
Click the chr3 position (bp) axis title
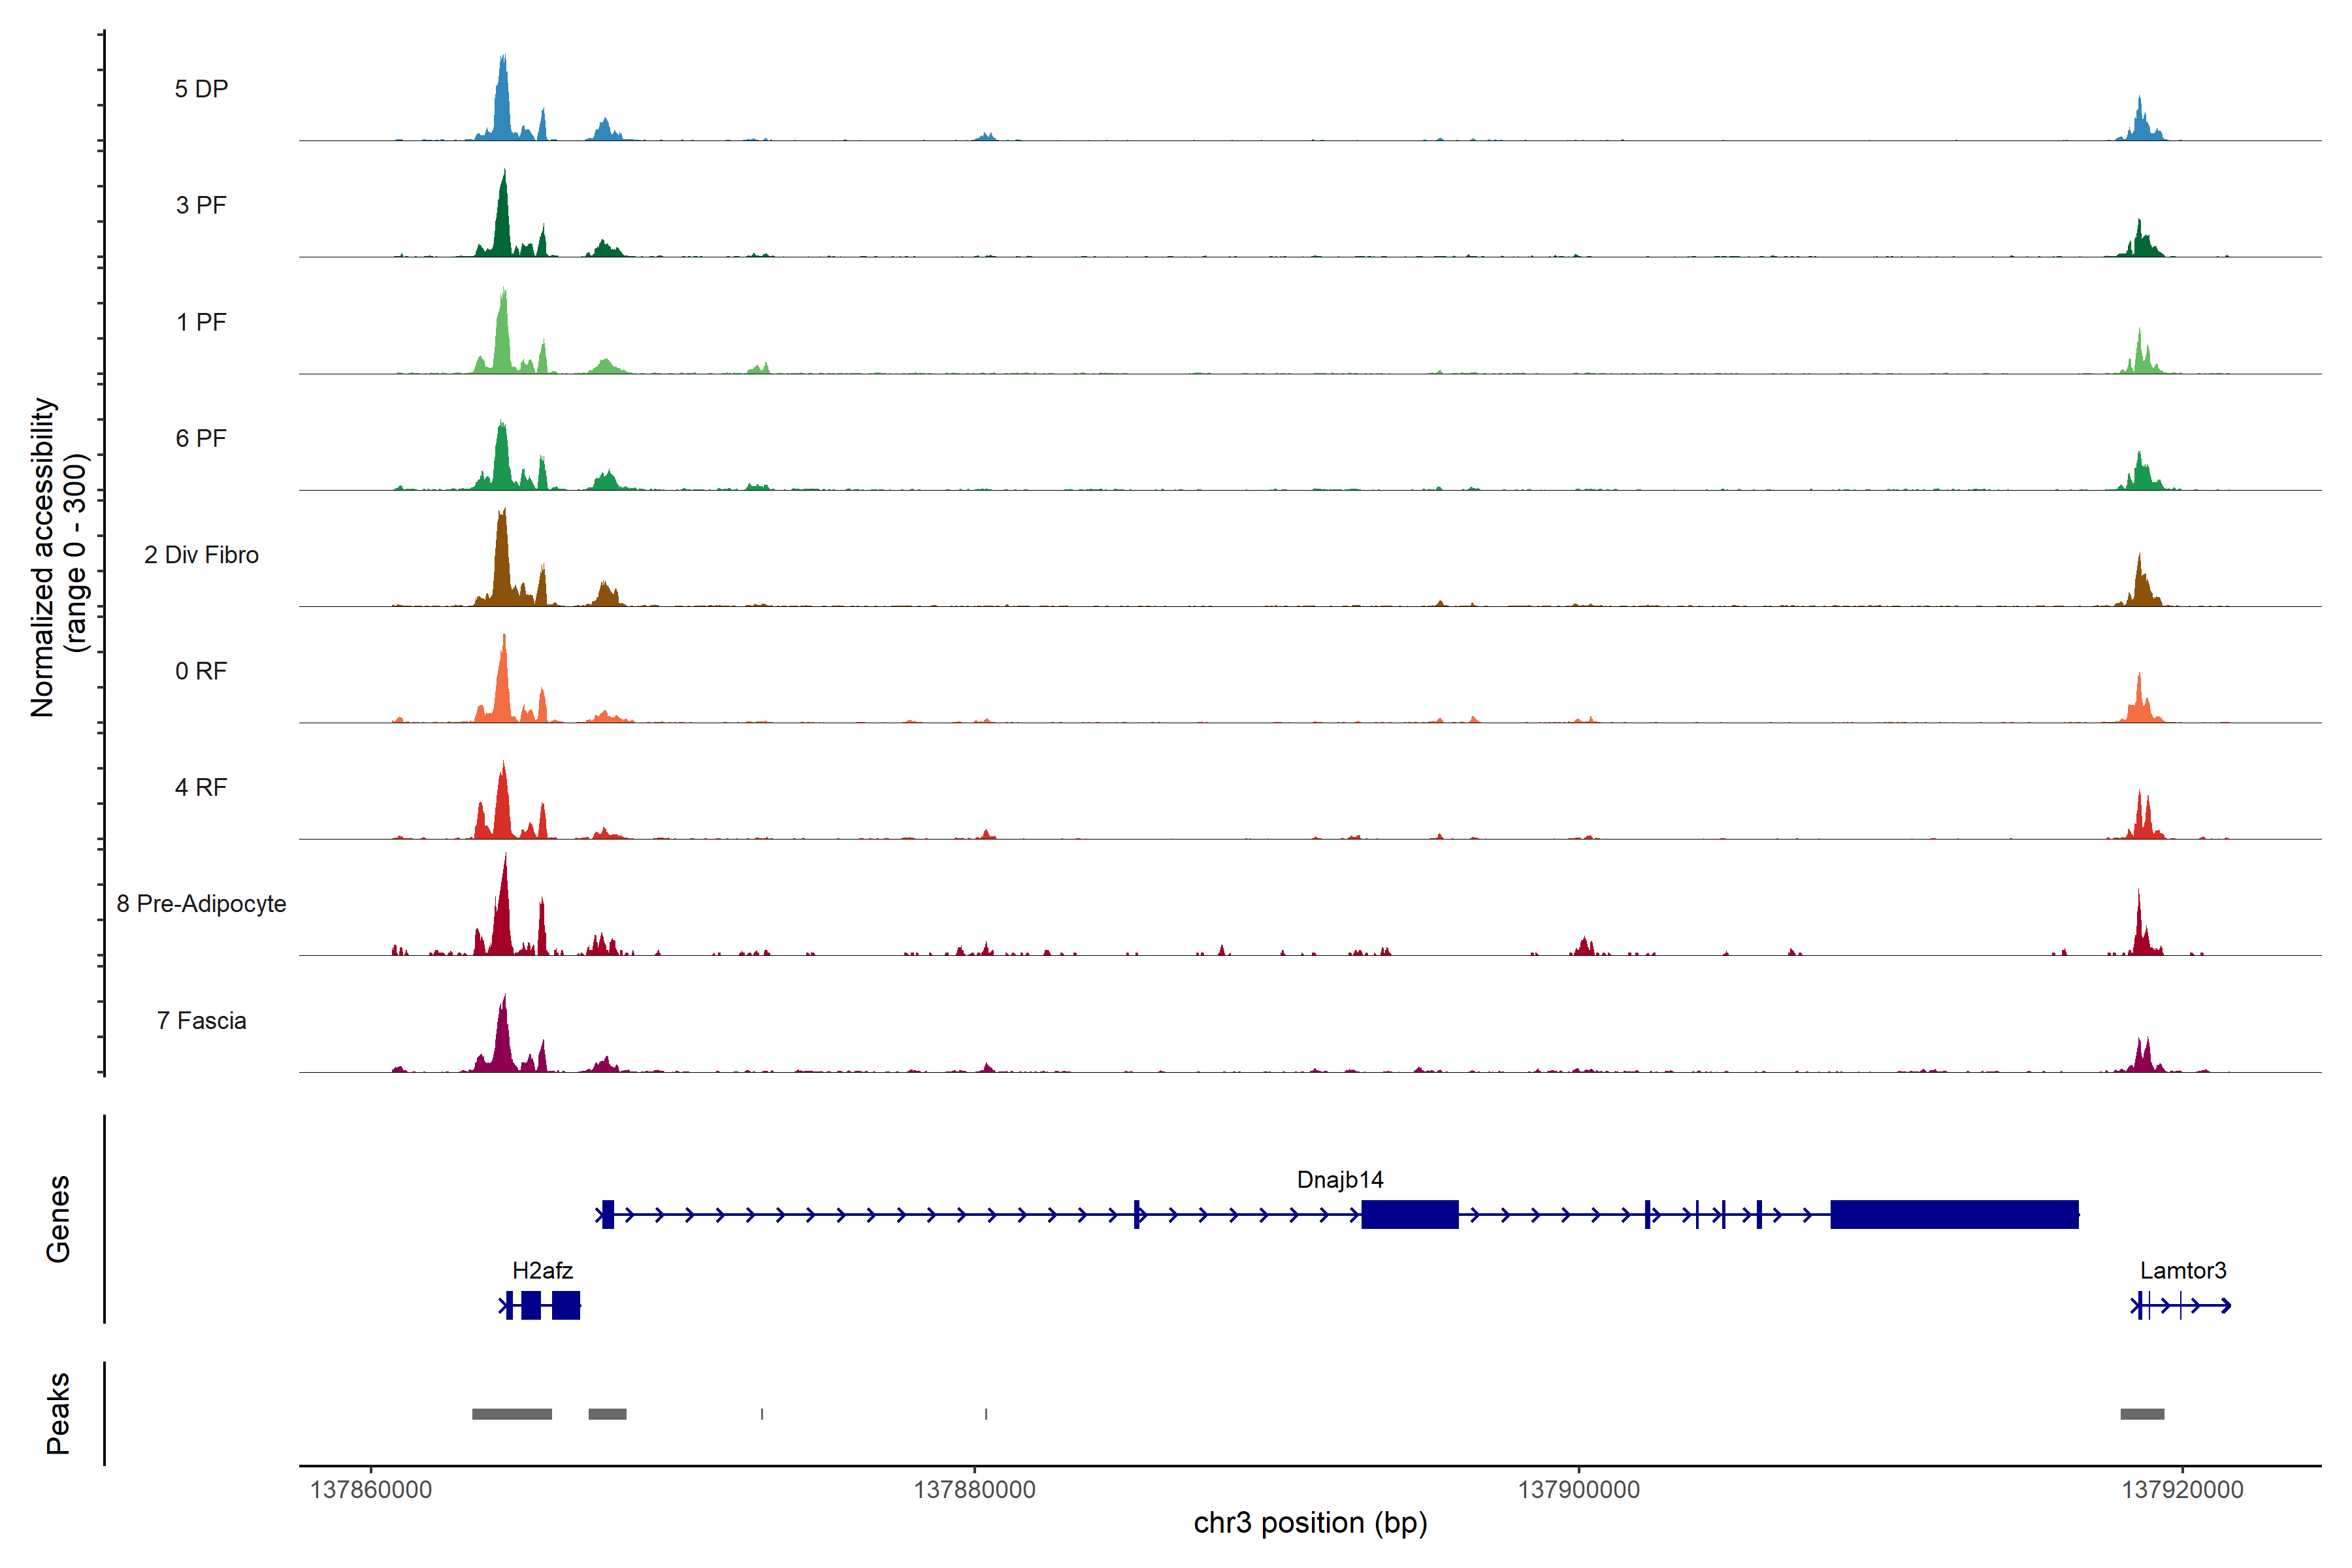1310,1523
